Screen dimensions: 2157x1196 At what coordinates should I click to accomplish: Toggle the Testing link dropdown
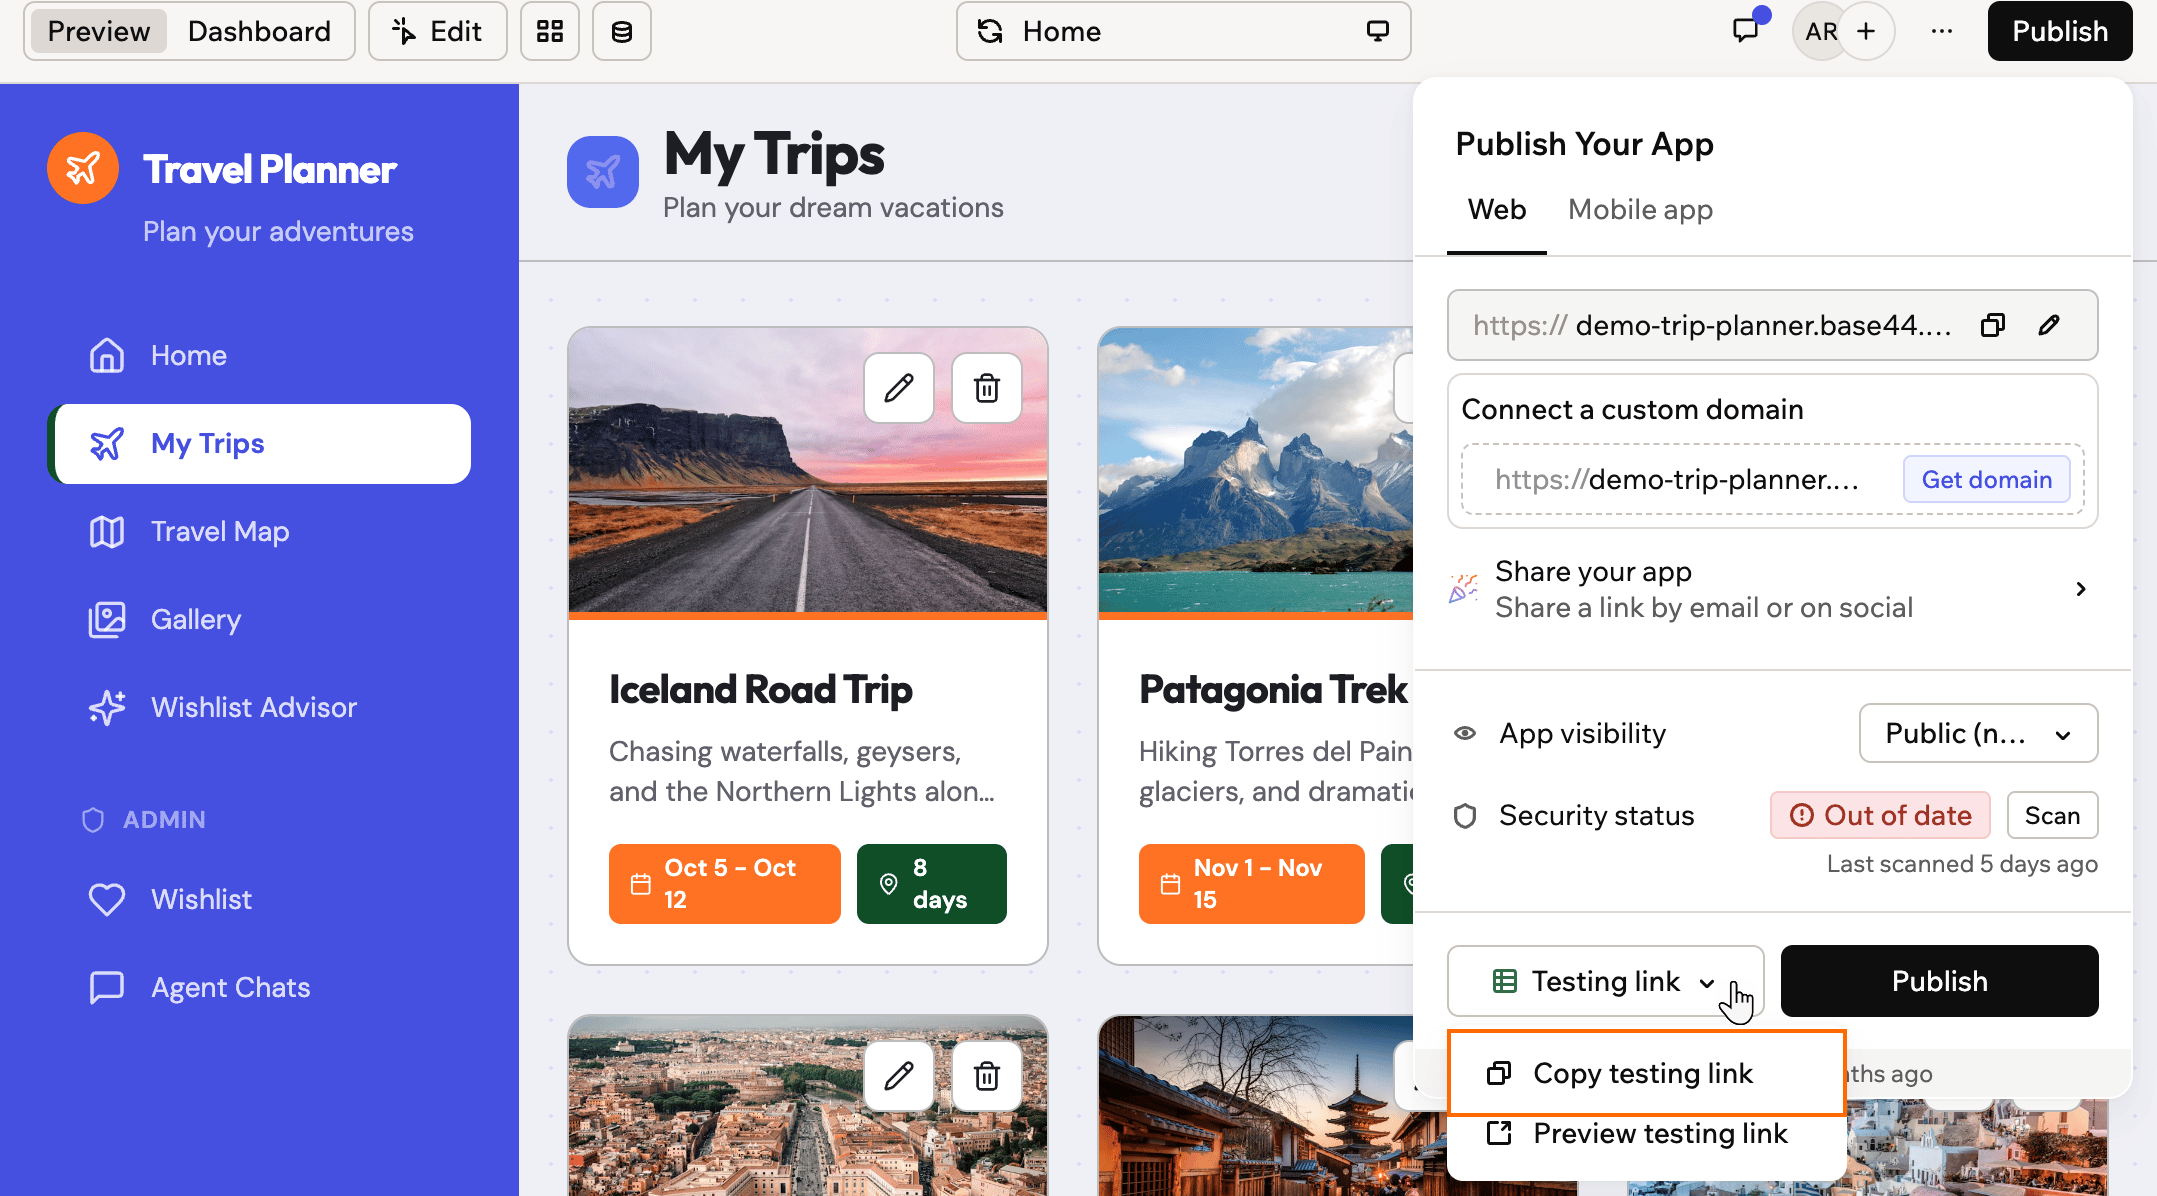point(1605,981)
